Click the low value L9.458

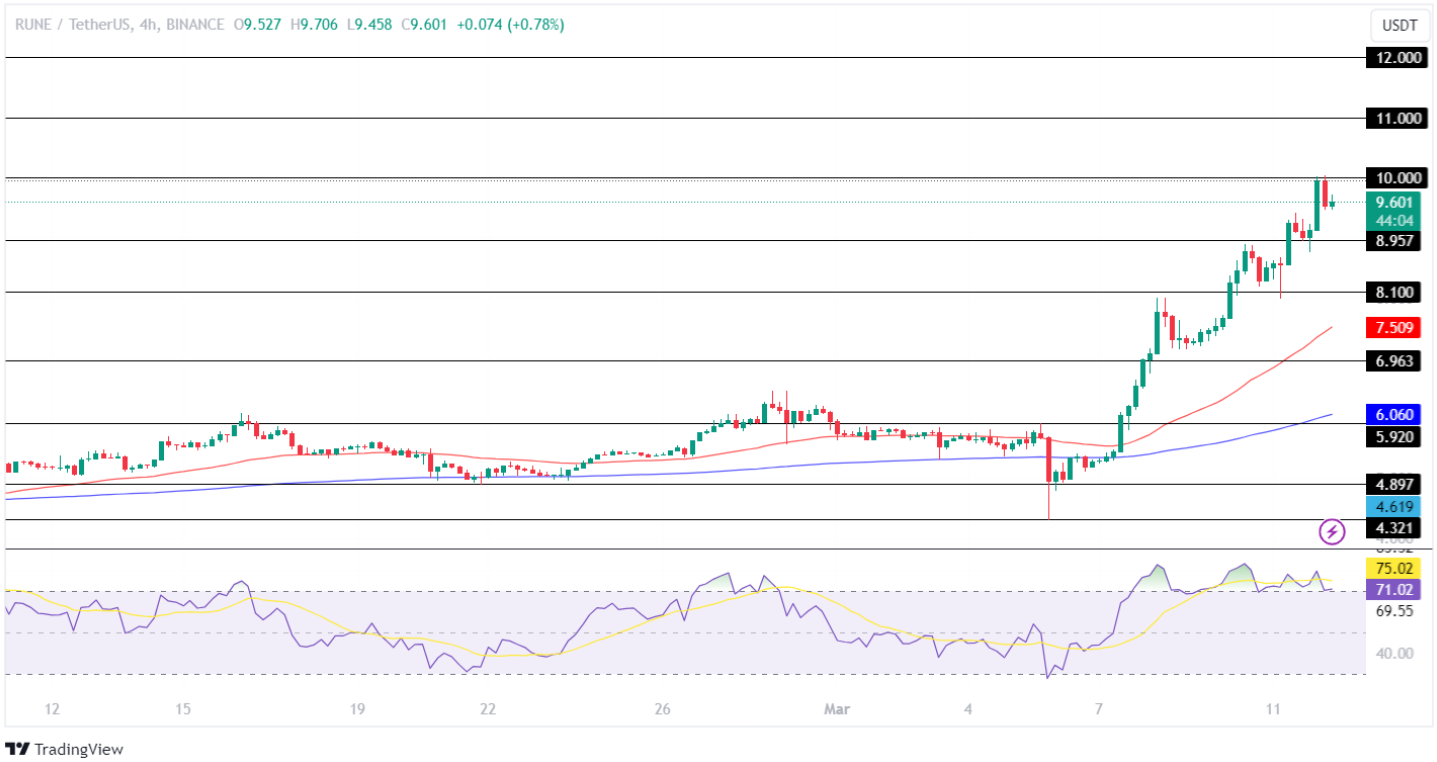pos(369,25)
